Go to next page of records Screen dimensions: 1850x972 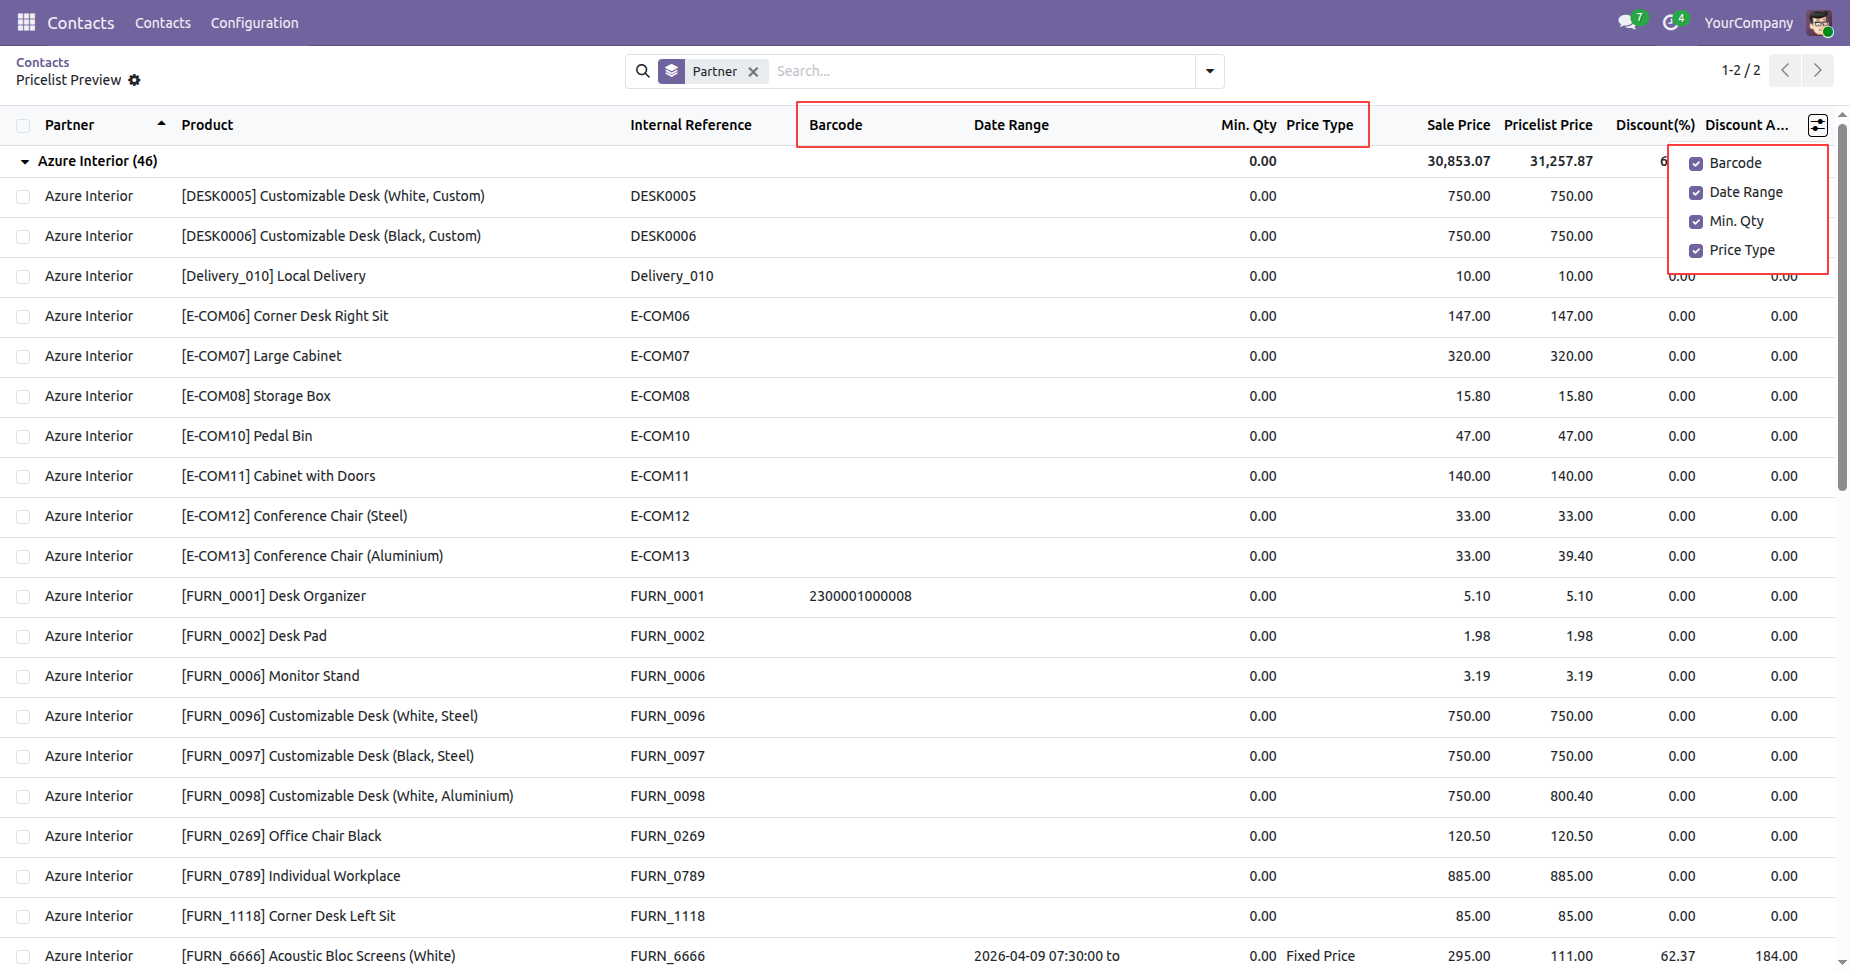click(x=1817, y=70)
